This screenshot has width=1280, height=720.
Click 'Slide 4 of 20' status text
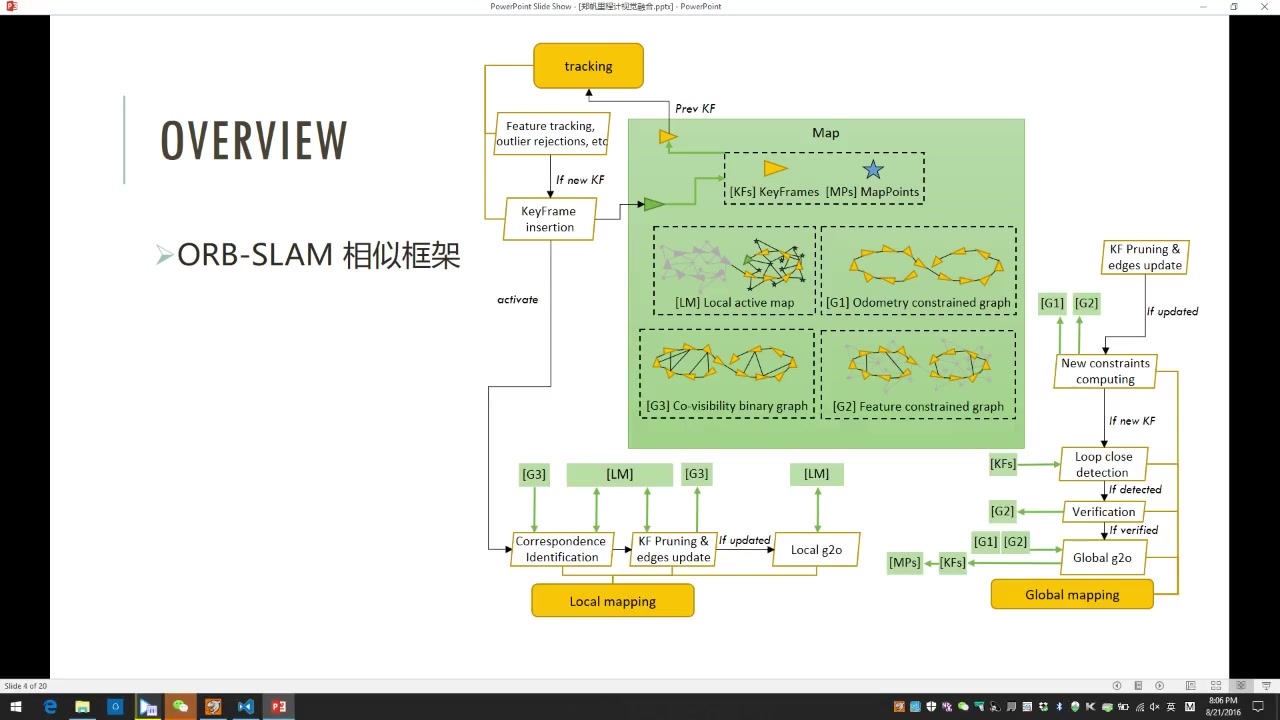tap(26, 686)
